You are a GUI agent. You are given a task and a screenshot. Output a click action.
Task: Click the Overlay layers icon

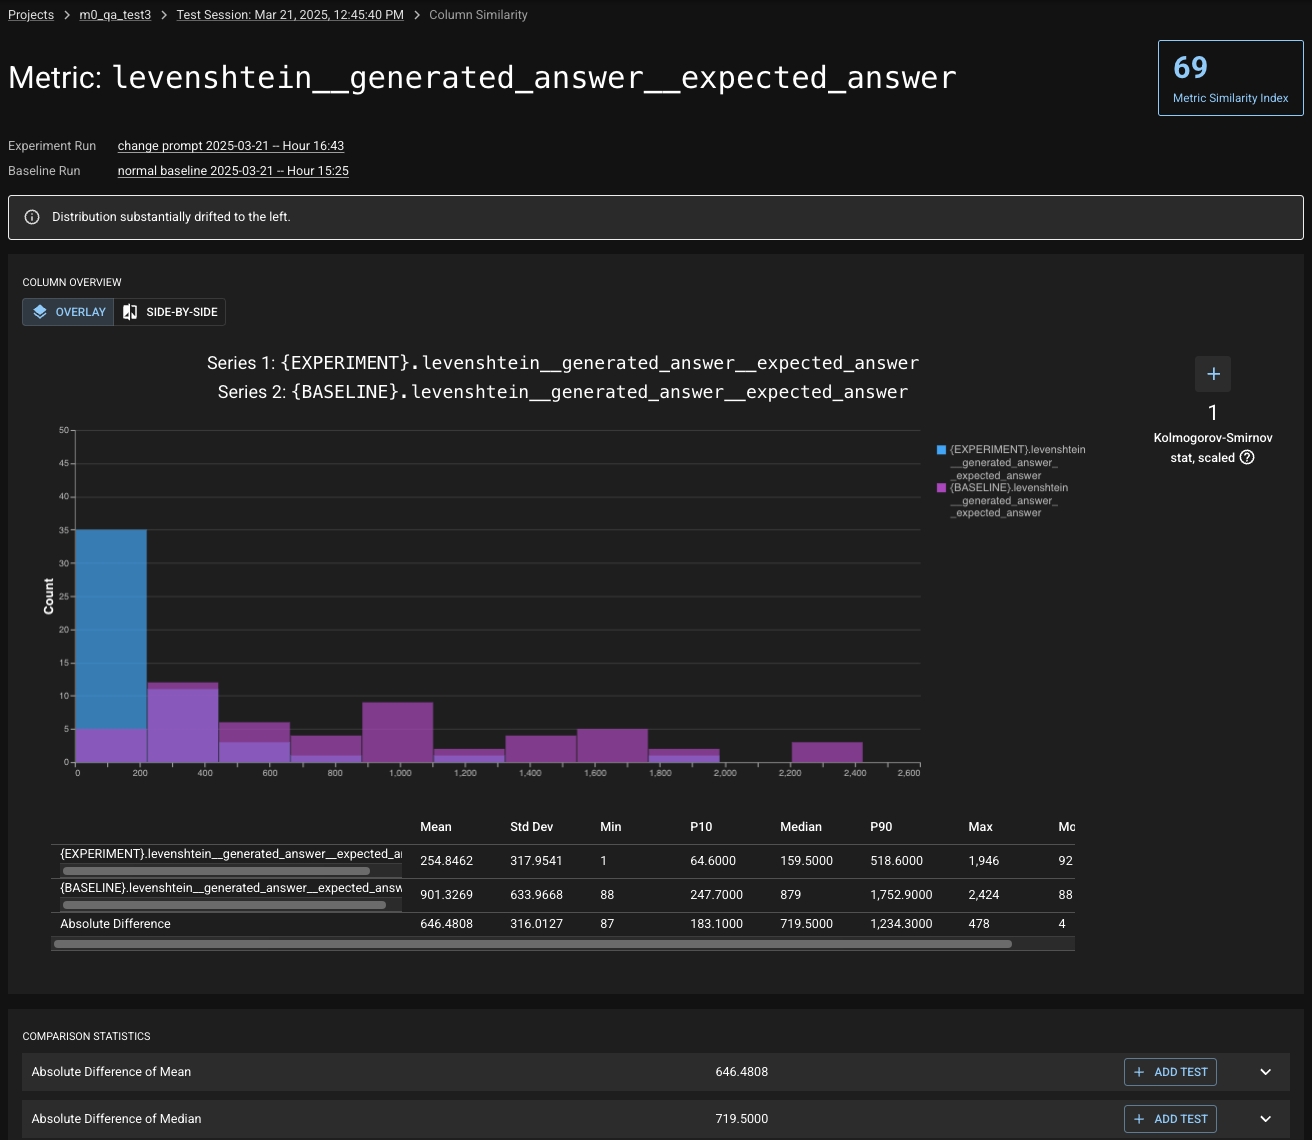40,312
